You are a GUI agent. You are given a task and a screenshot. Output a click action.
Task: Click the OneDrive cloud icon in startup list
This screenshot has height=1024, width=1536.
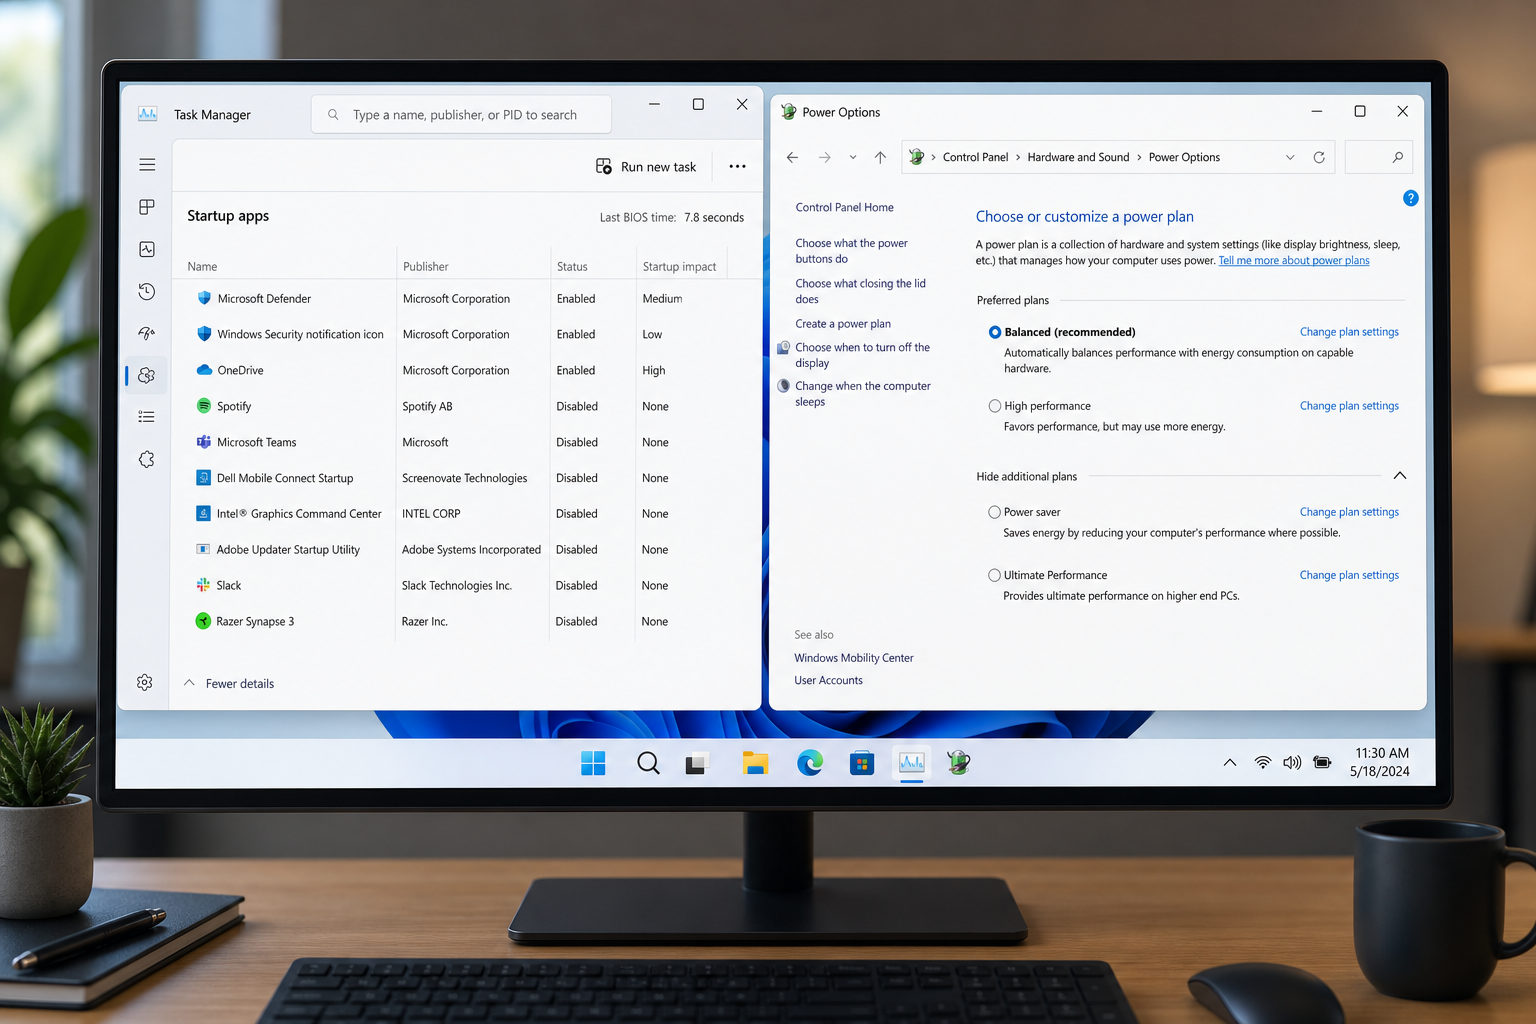point(204,370)
